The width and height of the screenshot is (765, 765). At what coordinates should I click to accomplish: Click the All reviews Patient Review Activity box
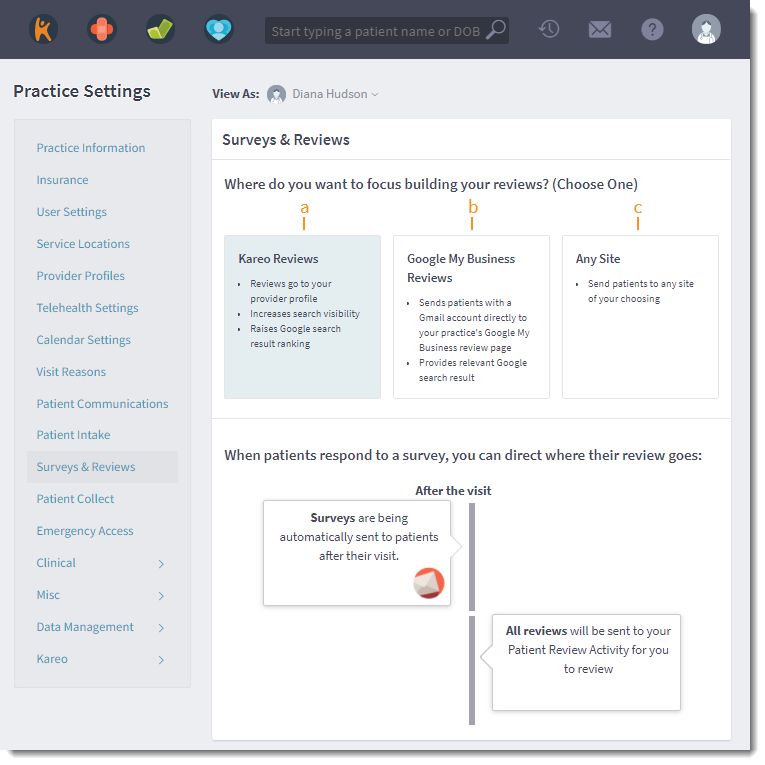[x=586, y=662]
